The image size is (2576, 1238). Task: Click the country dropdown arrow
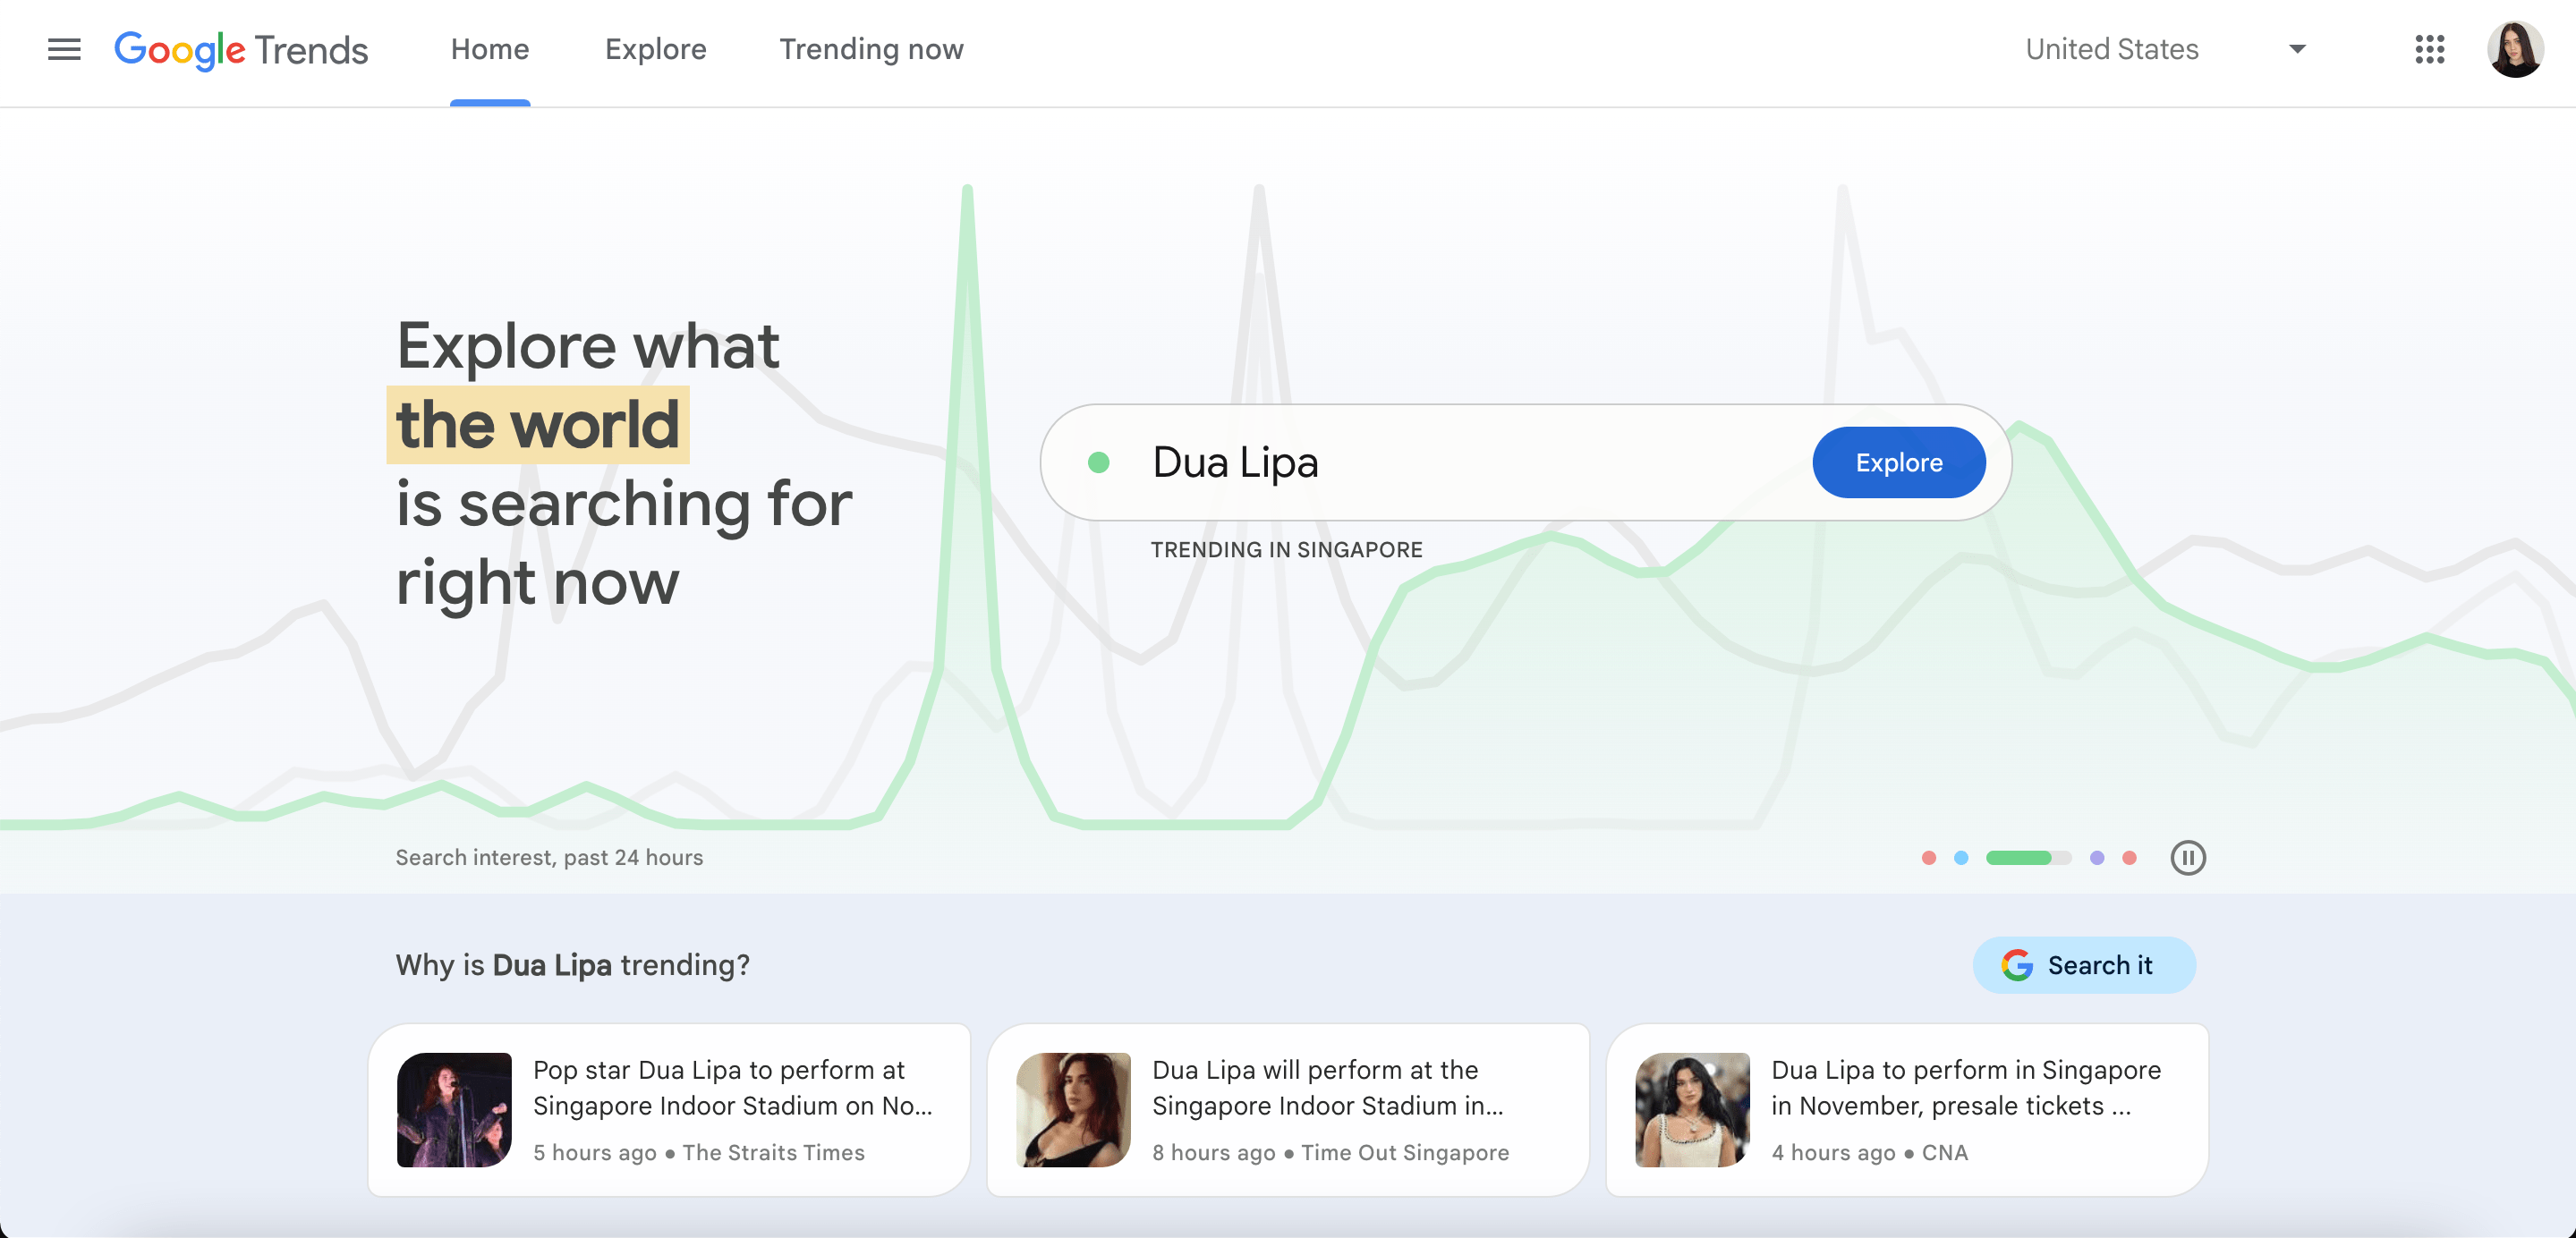tap(2297, 49)
